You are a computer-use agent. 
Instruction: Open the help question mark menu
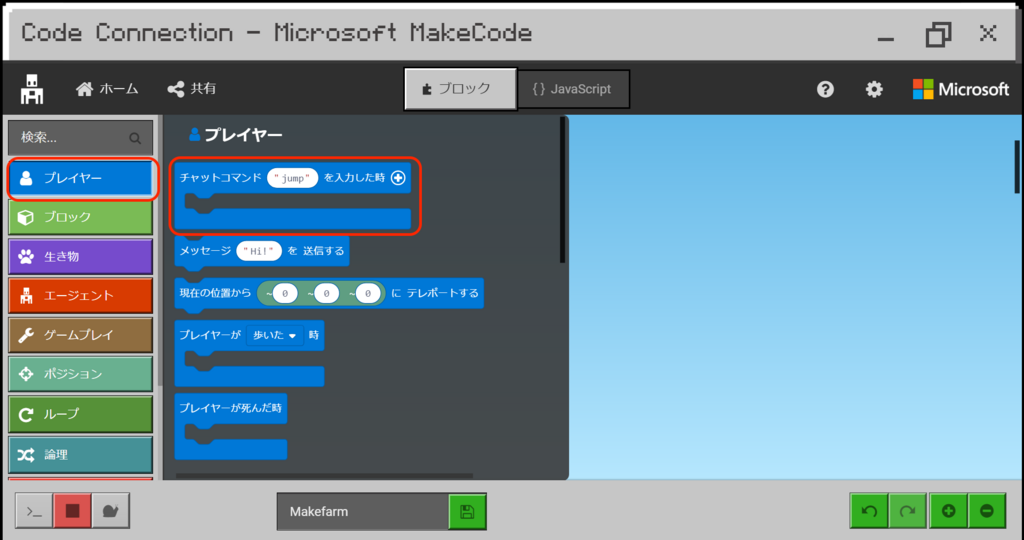[825, 89]
